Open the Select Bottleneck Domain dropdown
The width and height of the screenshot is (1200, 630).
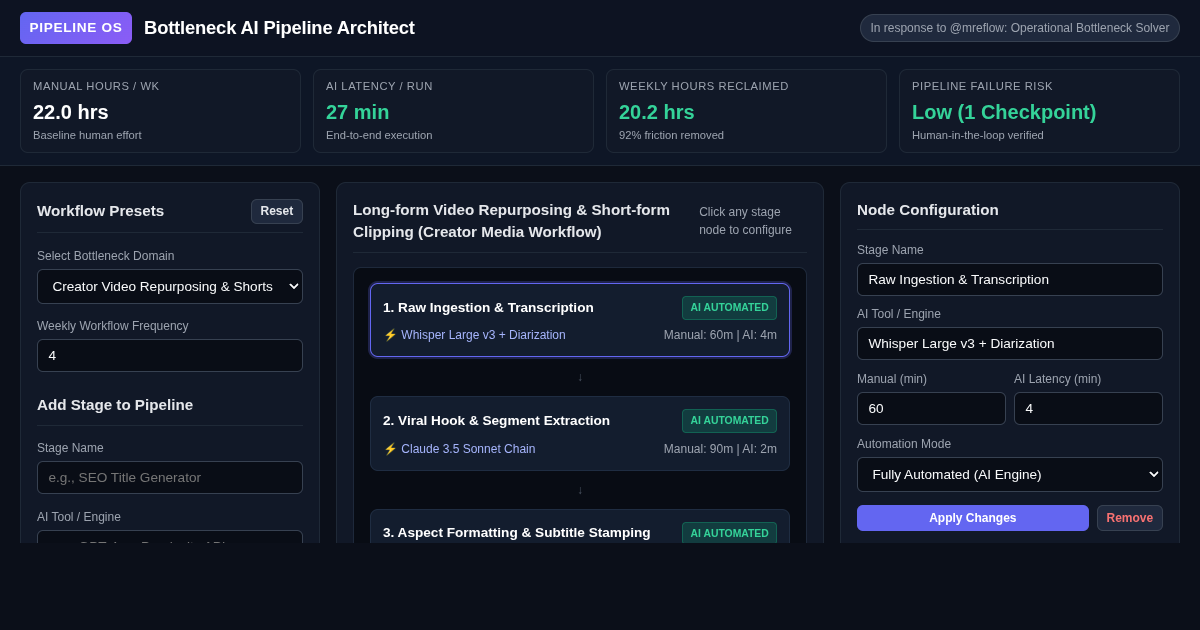pyautogui.click(x=170, y=286)
